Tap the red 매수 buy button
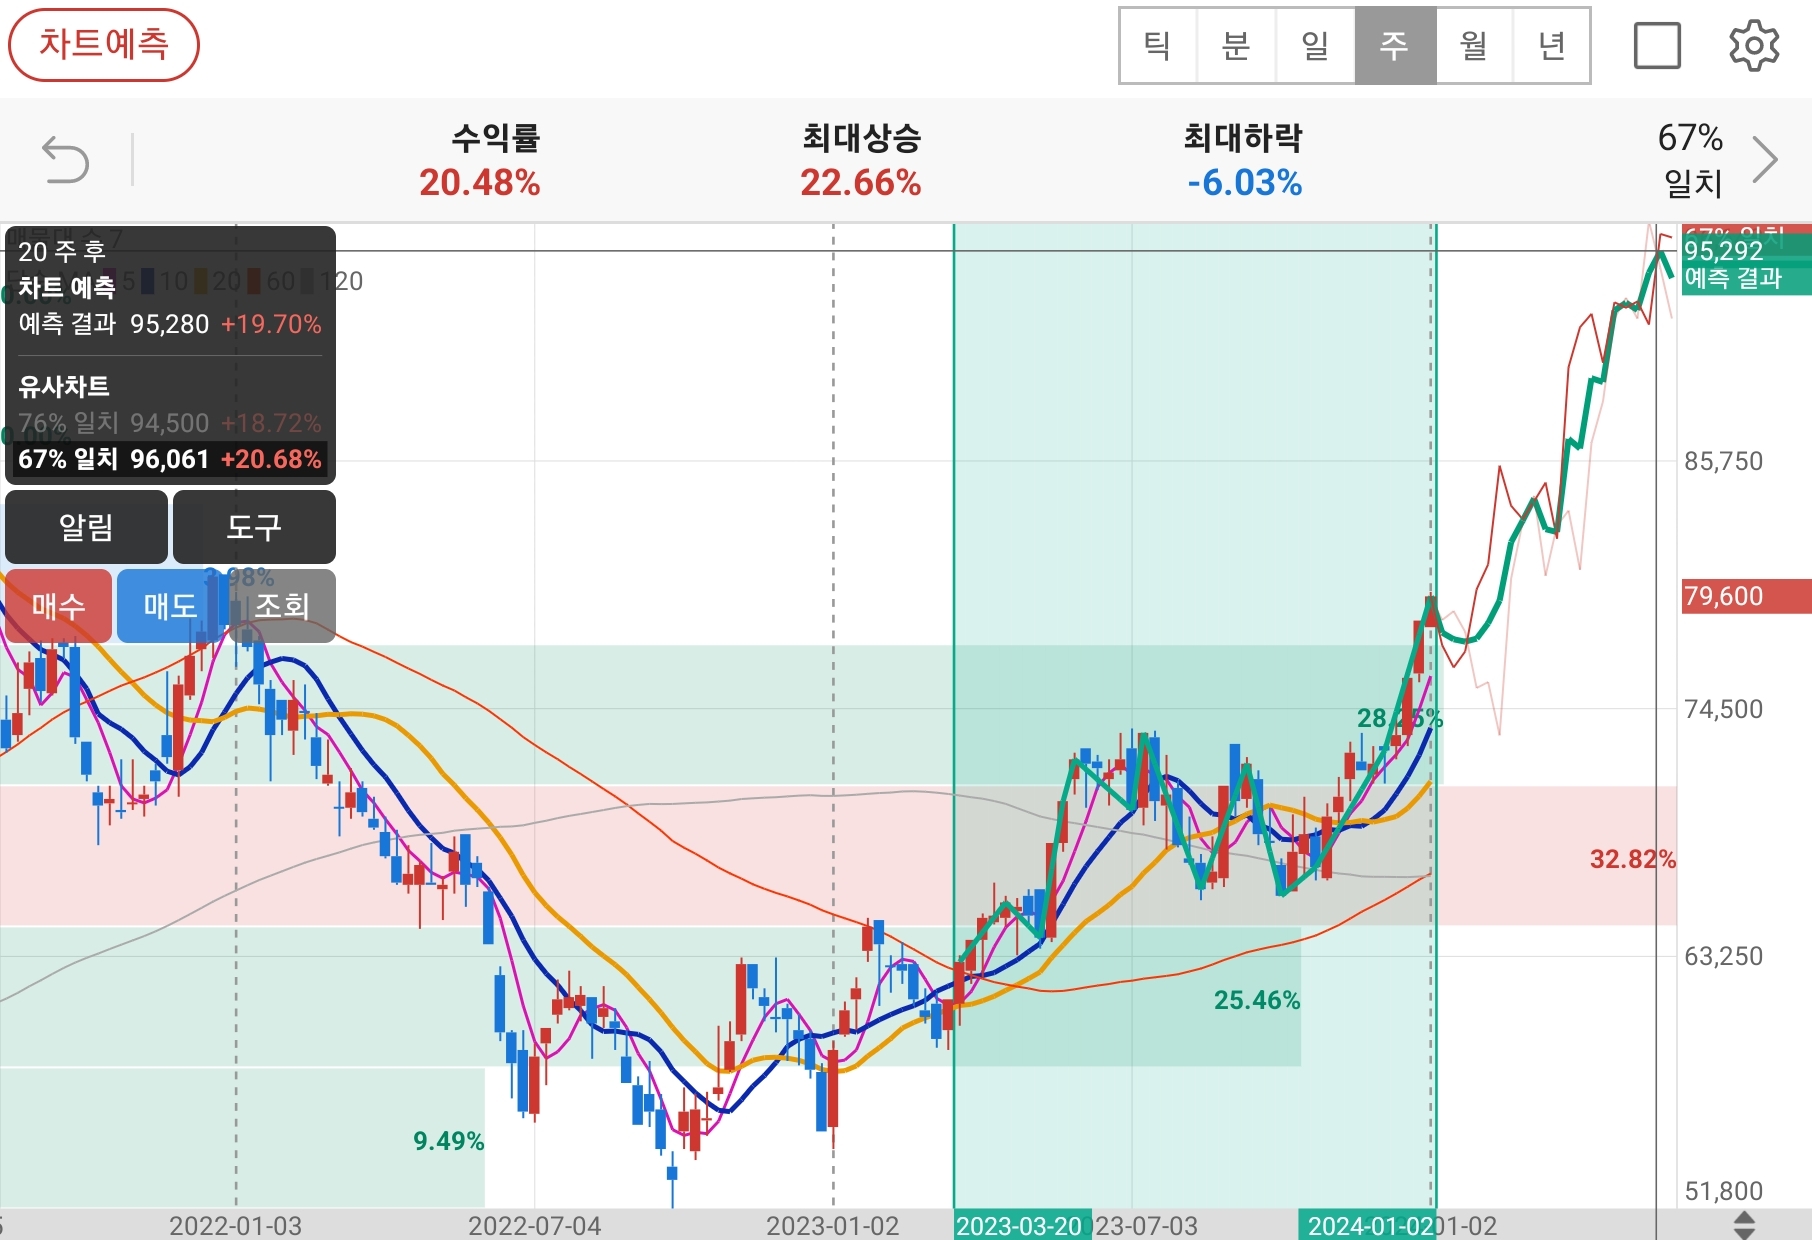 [x=59, y=606]
